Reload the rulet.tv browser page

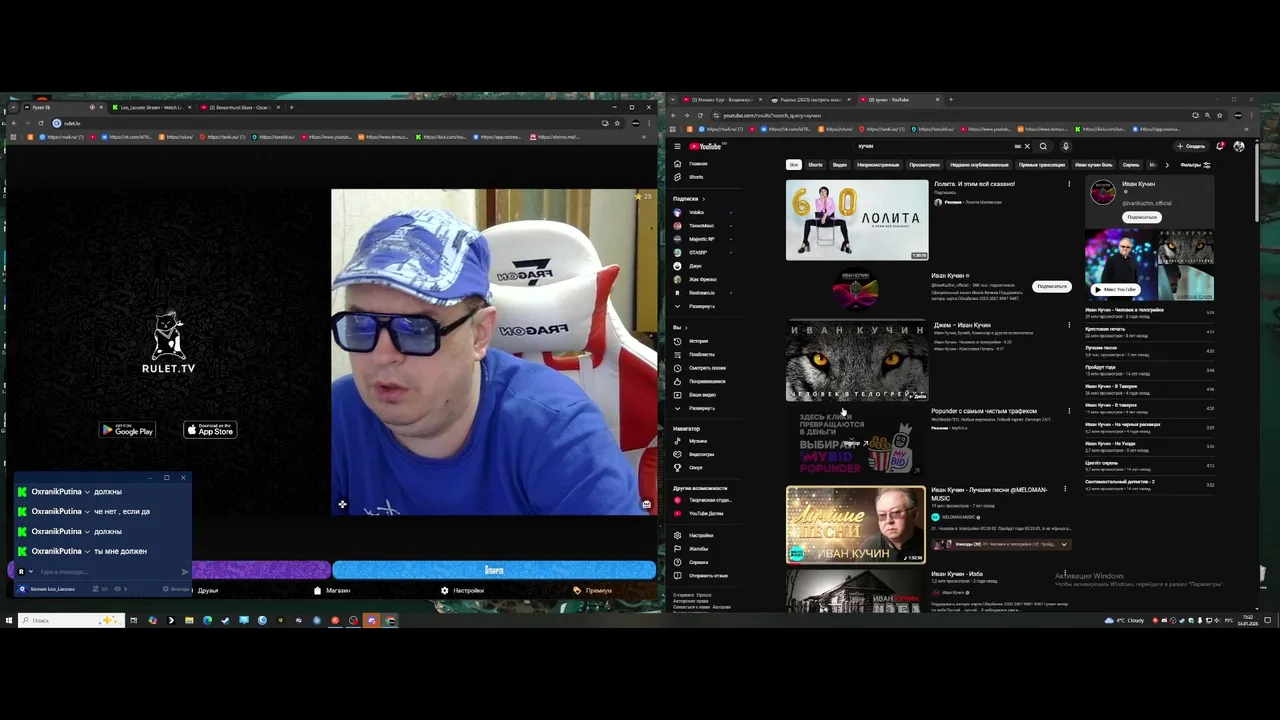click(x=41, y=123)
